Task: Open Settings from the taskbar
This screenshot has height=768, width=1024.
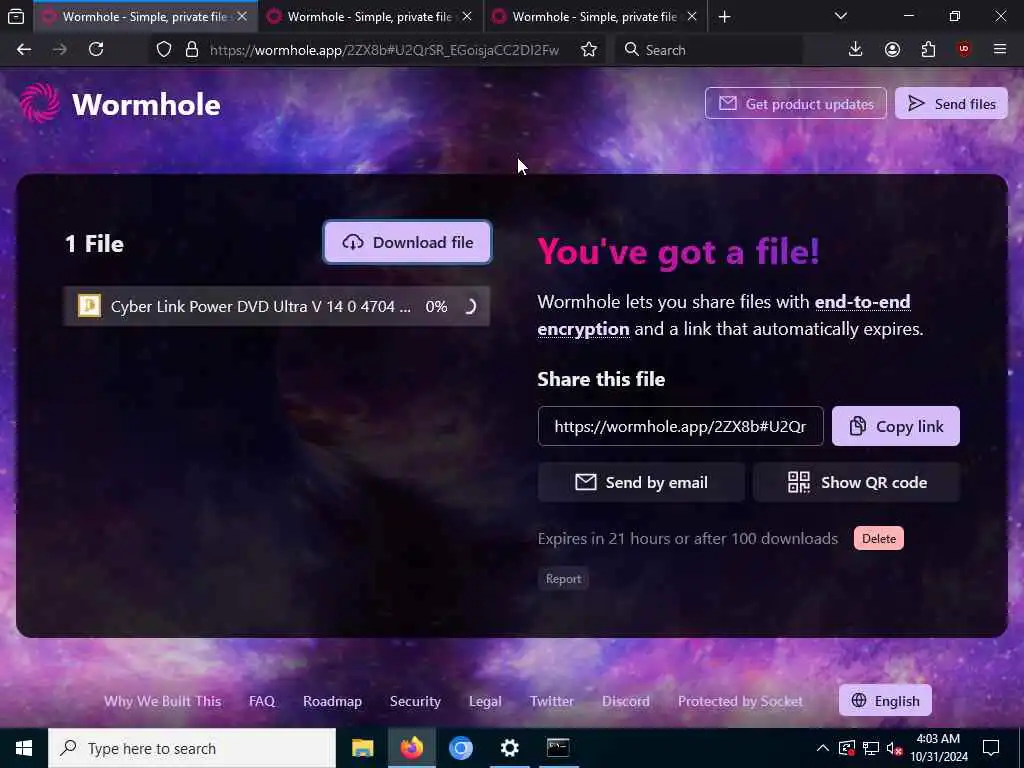Action: click(x=509, y=748)
